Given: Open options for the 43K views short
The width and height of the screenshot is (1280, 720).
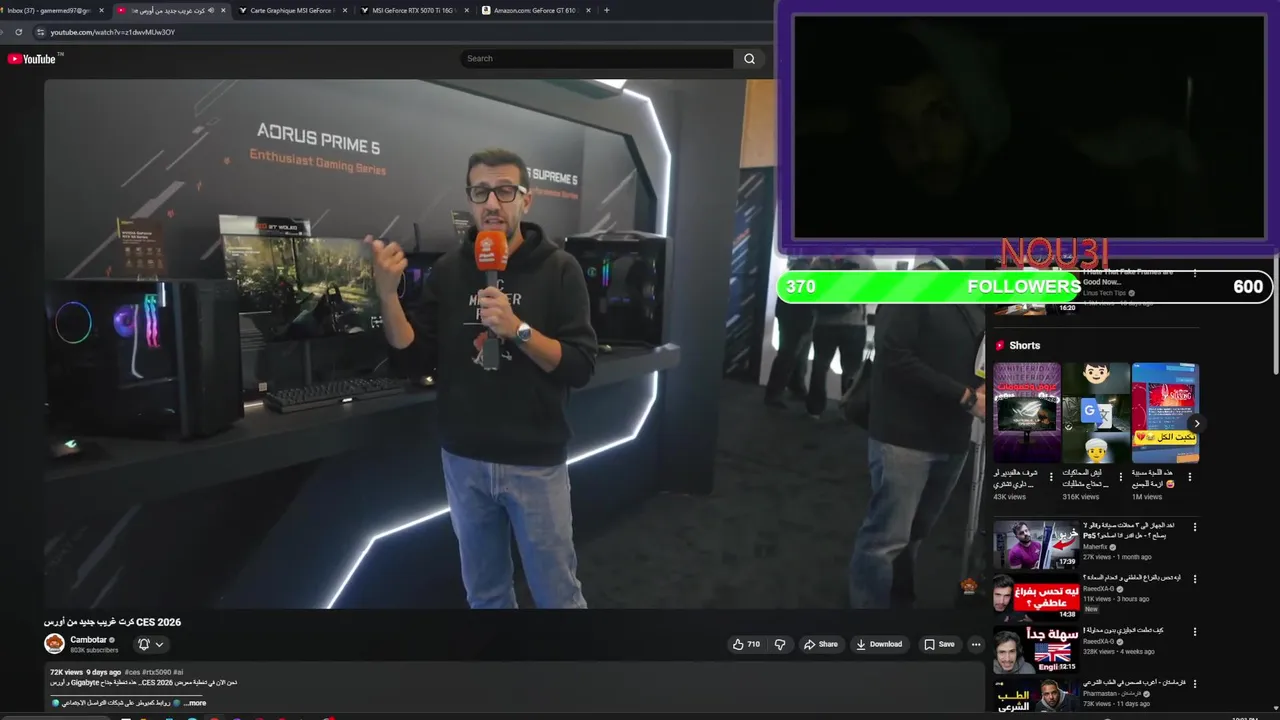Looking at the screenshot, I should tap(1051, 477).
